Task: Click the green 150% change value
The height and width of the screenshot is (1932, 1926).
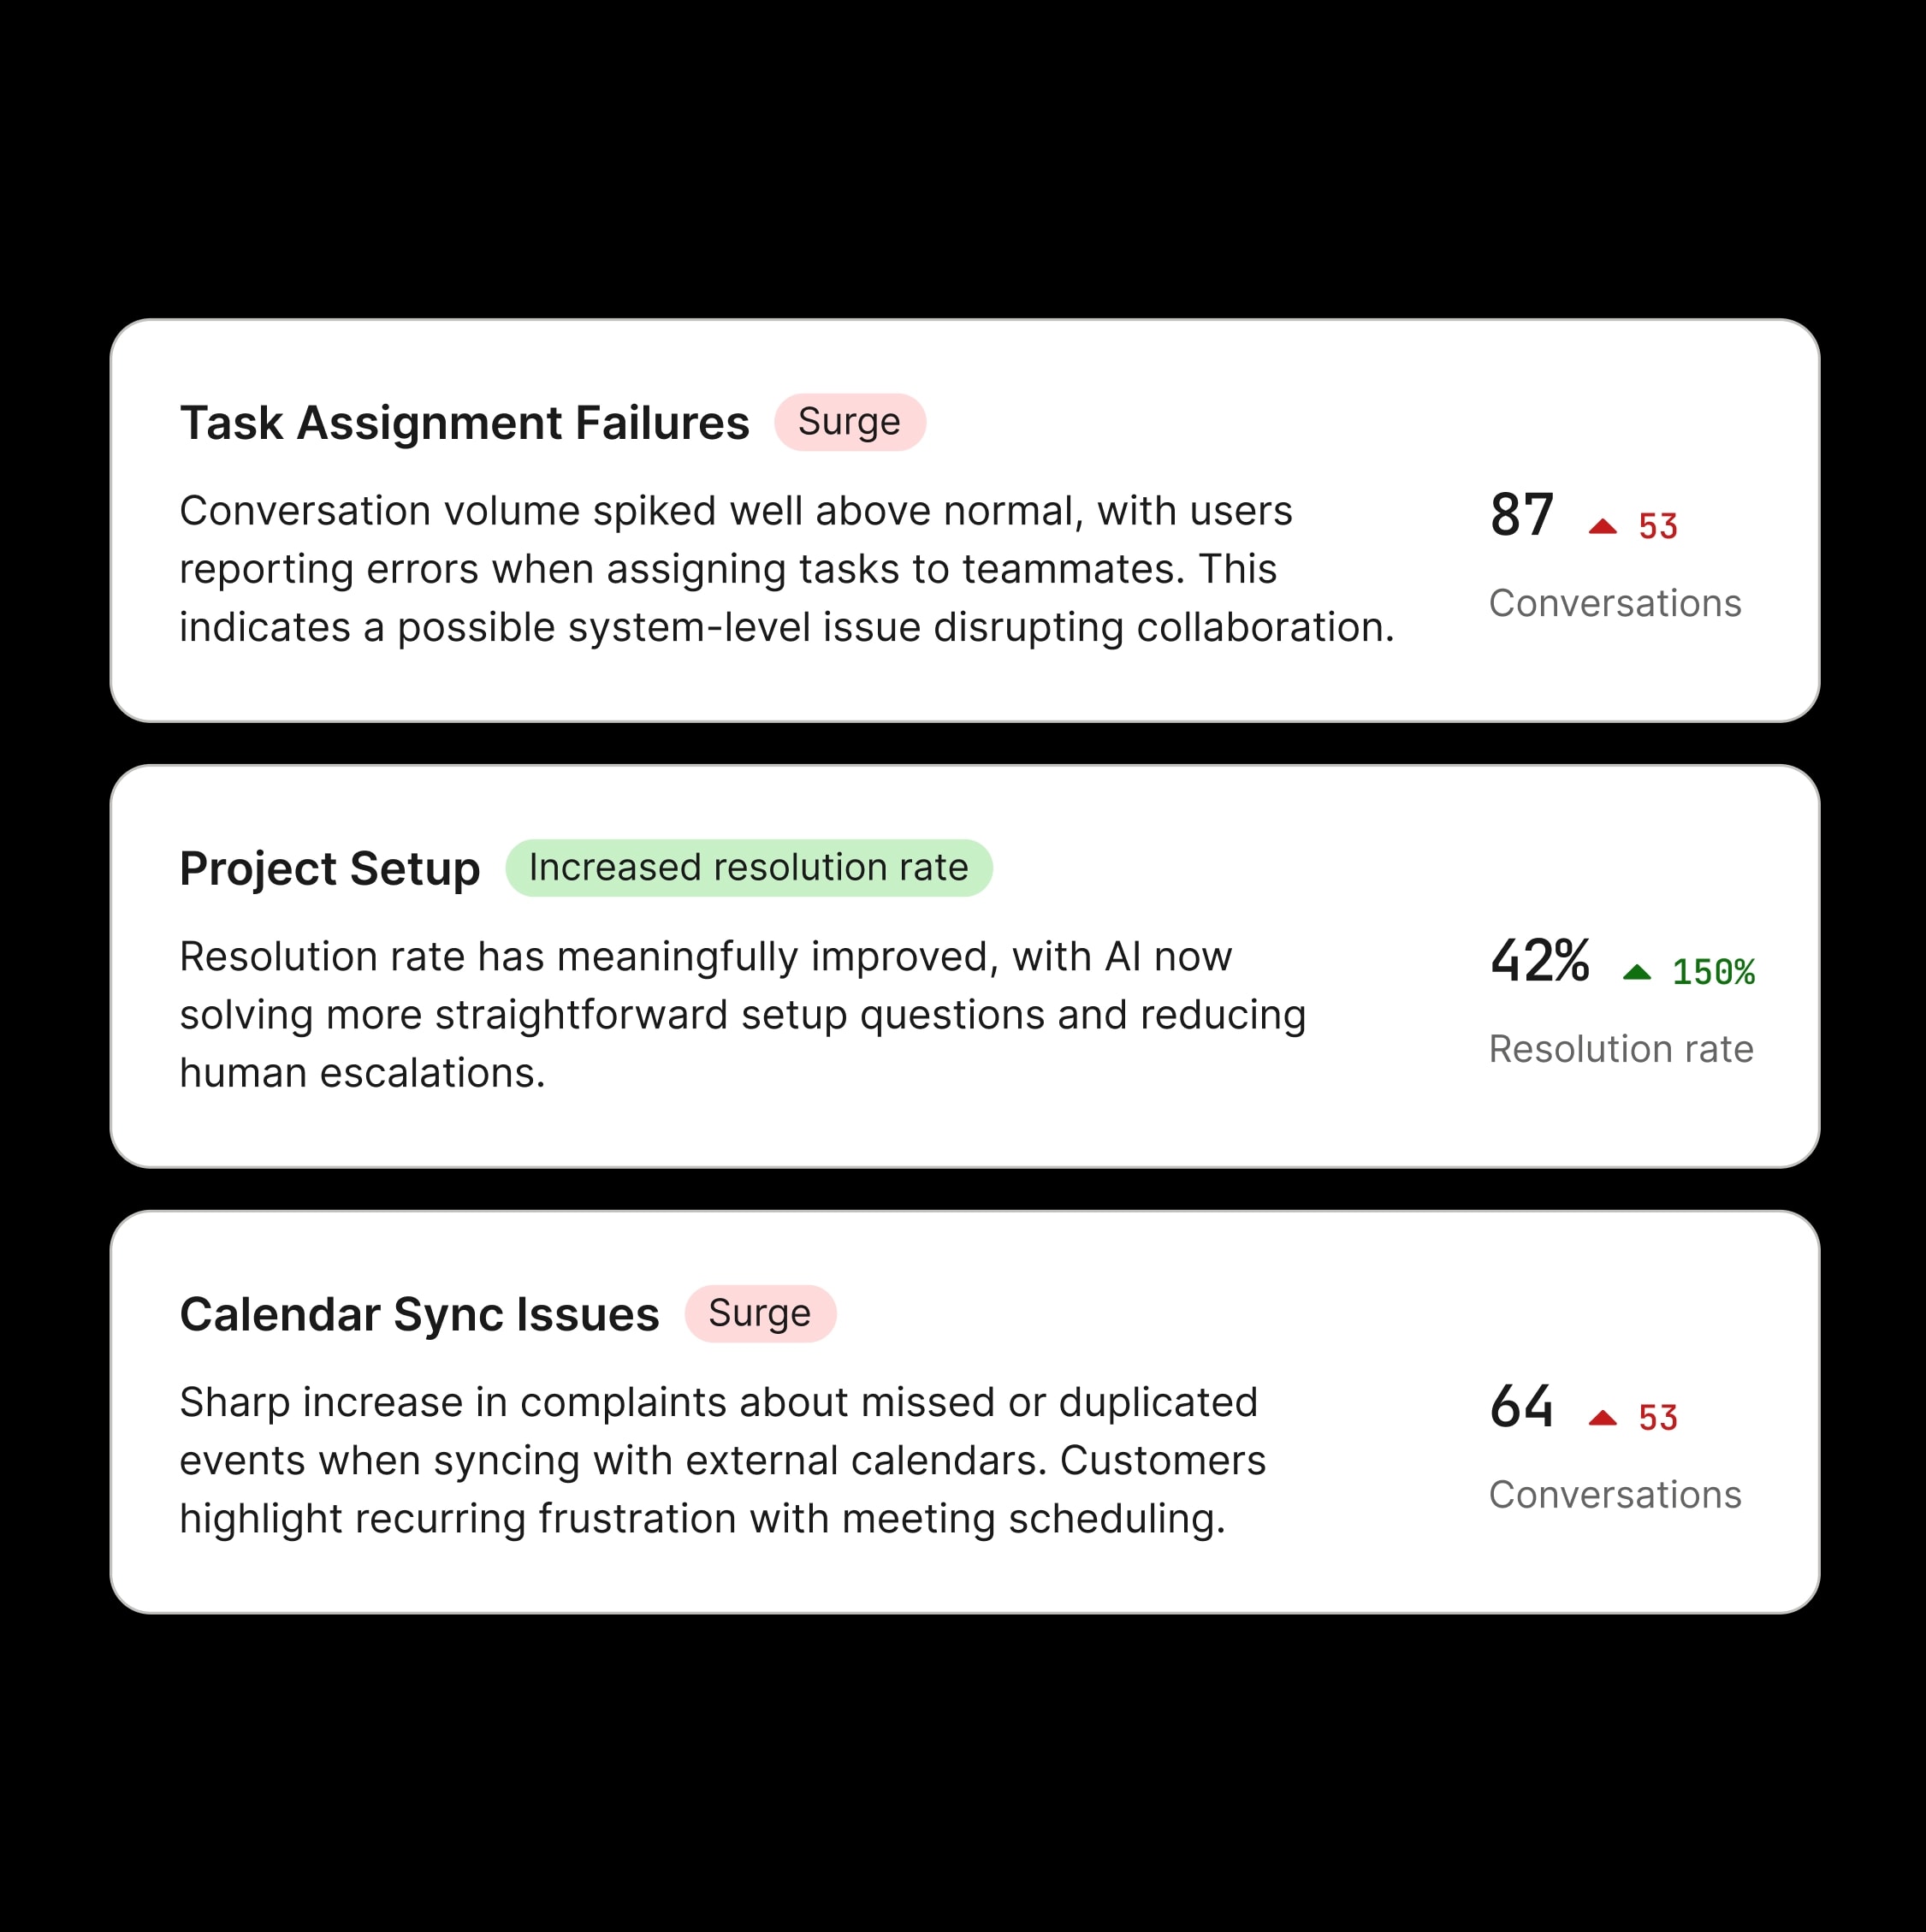Action: click(1713, 972)
